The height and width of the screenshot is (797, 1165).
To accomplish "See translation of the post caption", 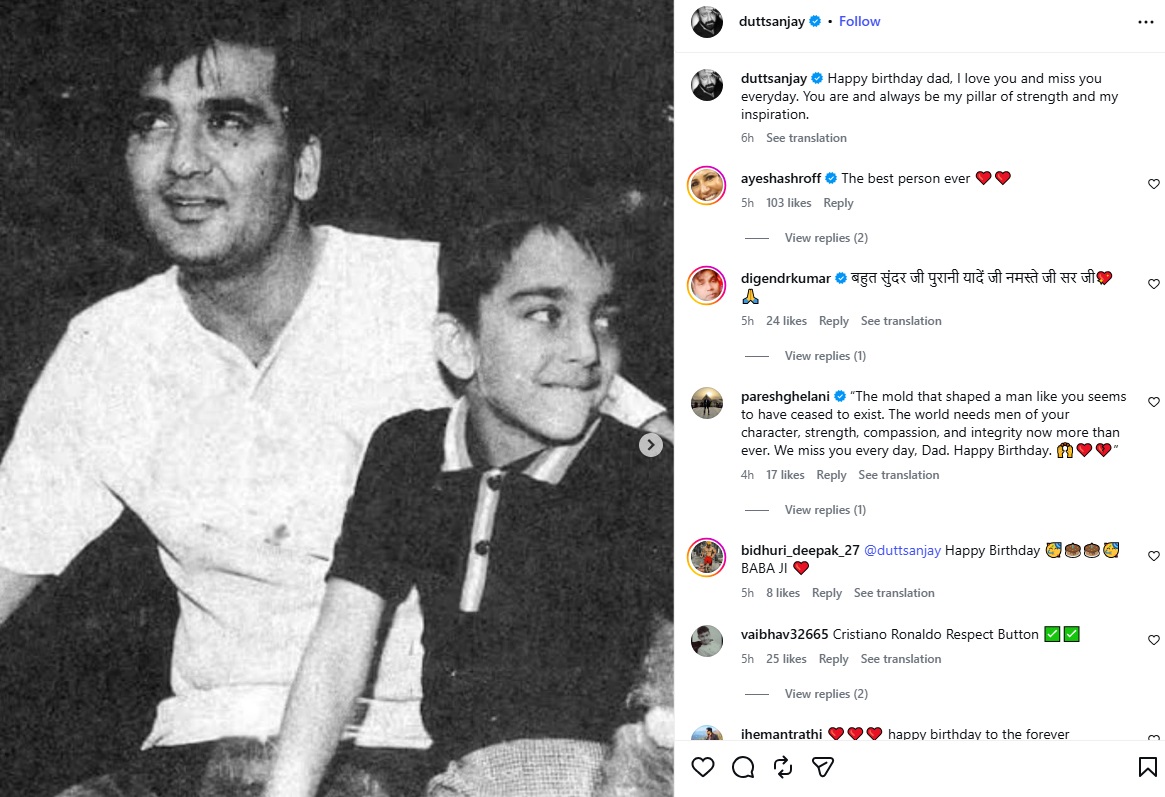I will pyautogui.click(x=806, y=138).
